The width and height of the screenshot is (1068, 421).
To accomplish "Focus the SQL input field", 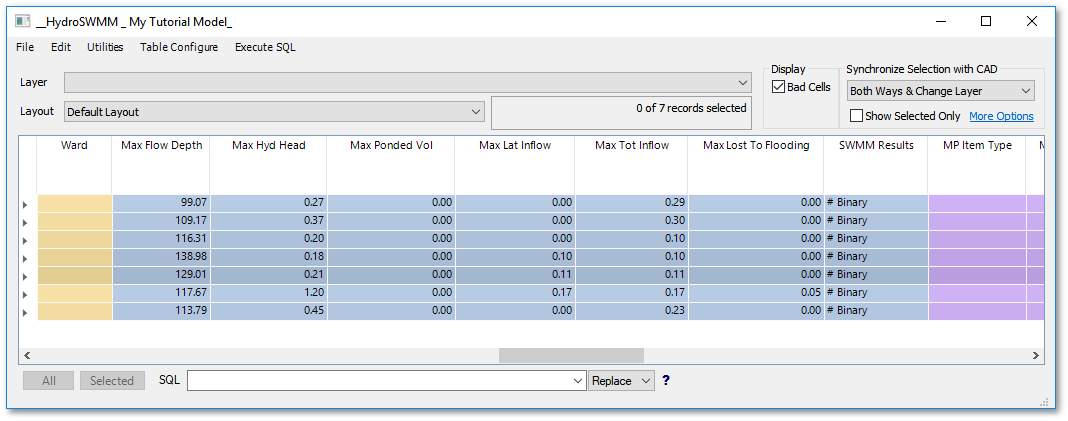I will (x=380, y=381).
